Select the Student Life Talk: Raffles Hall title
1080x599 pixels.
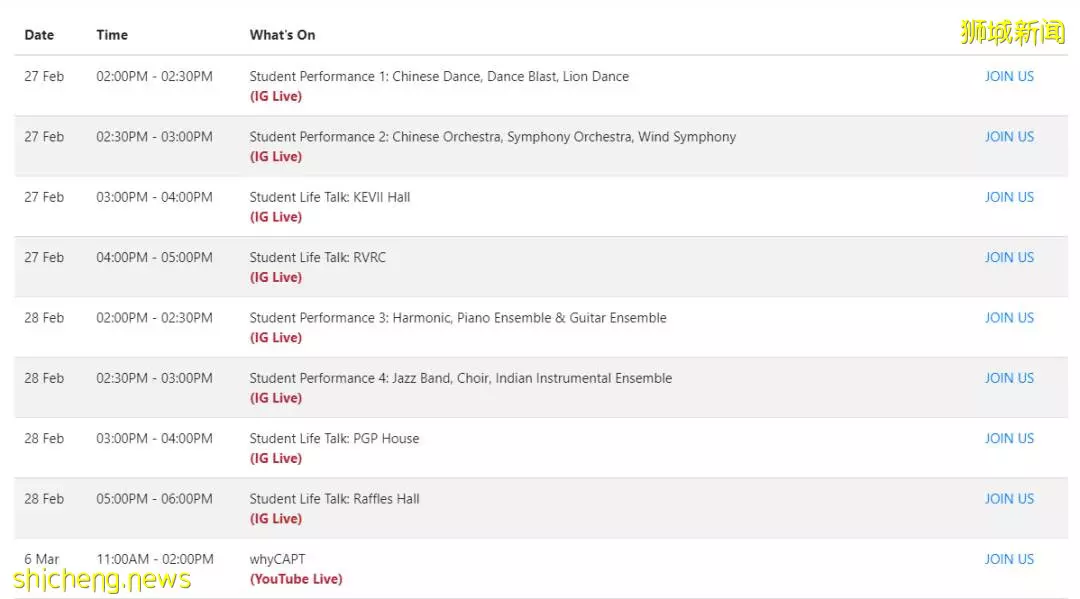click(x=334, y=499)
